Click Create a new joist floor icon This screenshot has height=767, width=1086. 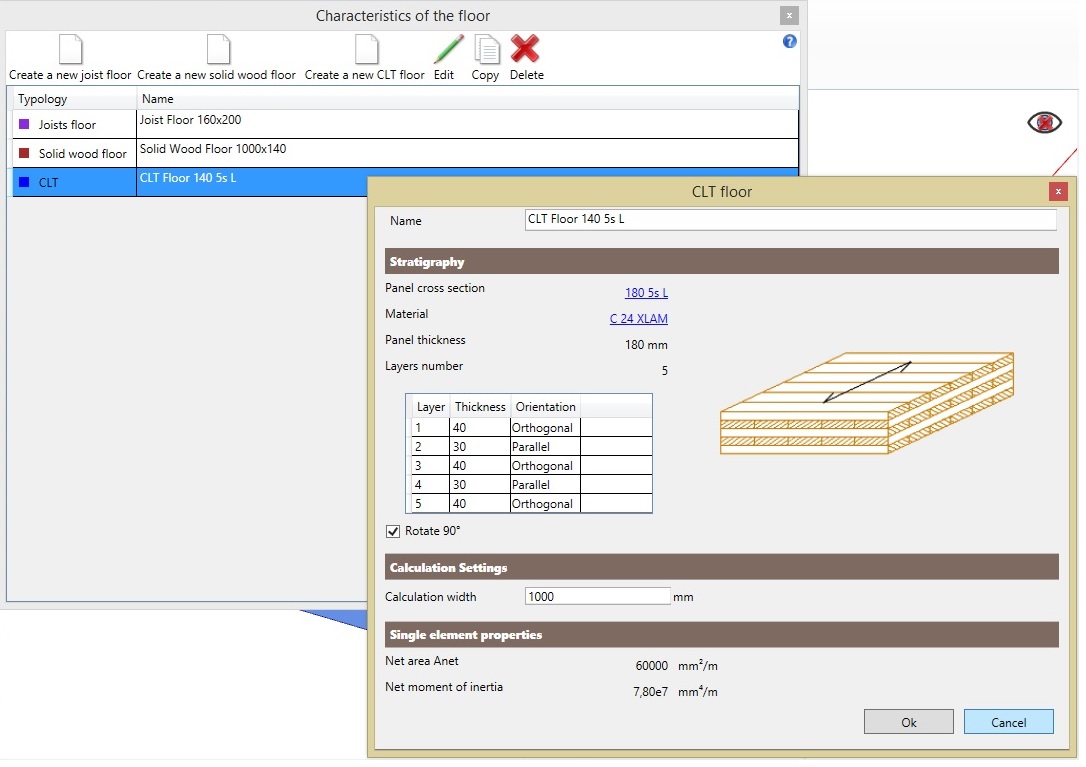point(71,49)
